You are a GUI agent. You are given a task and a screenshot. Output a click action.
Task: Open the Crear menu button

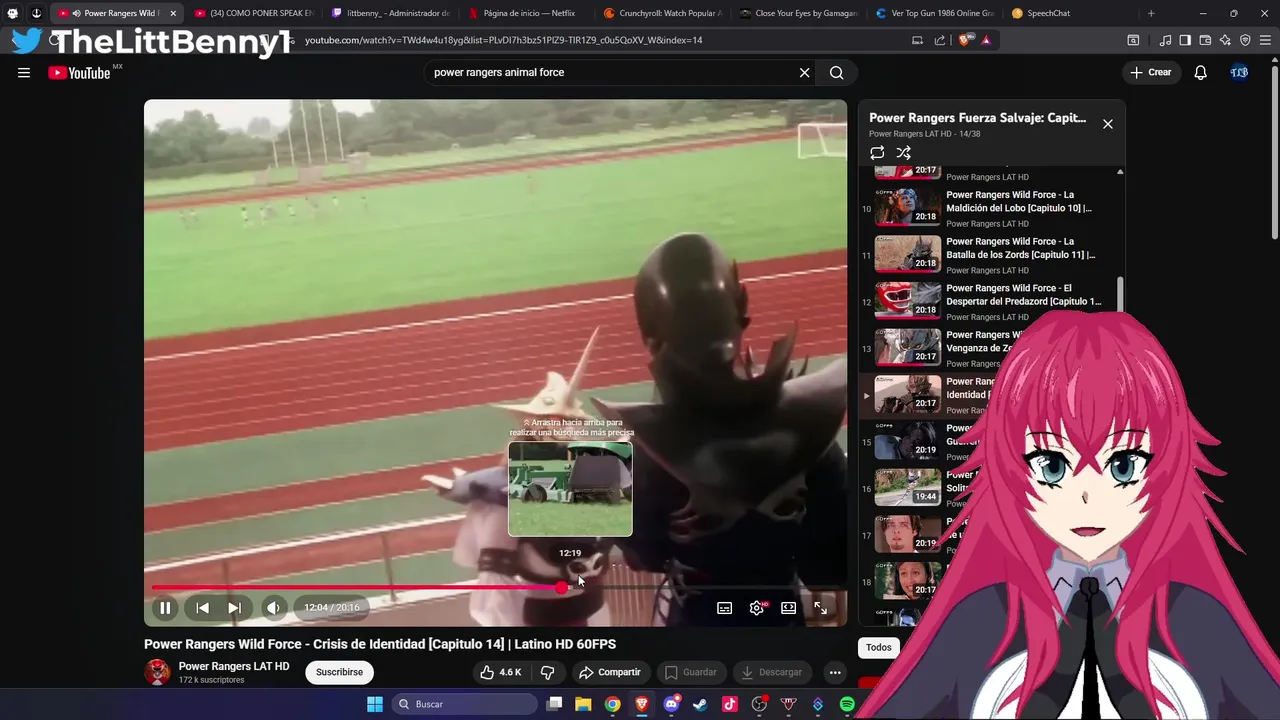pos(1150,72)
